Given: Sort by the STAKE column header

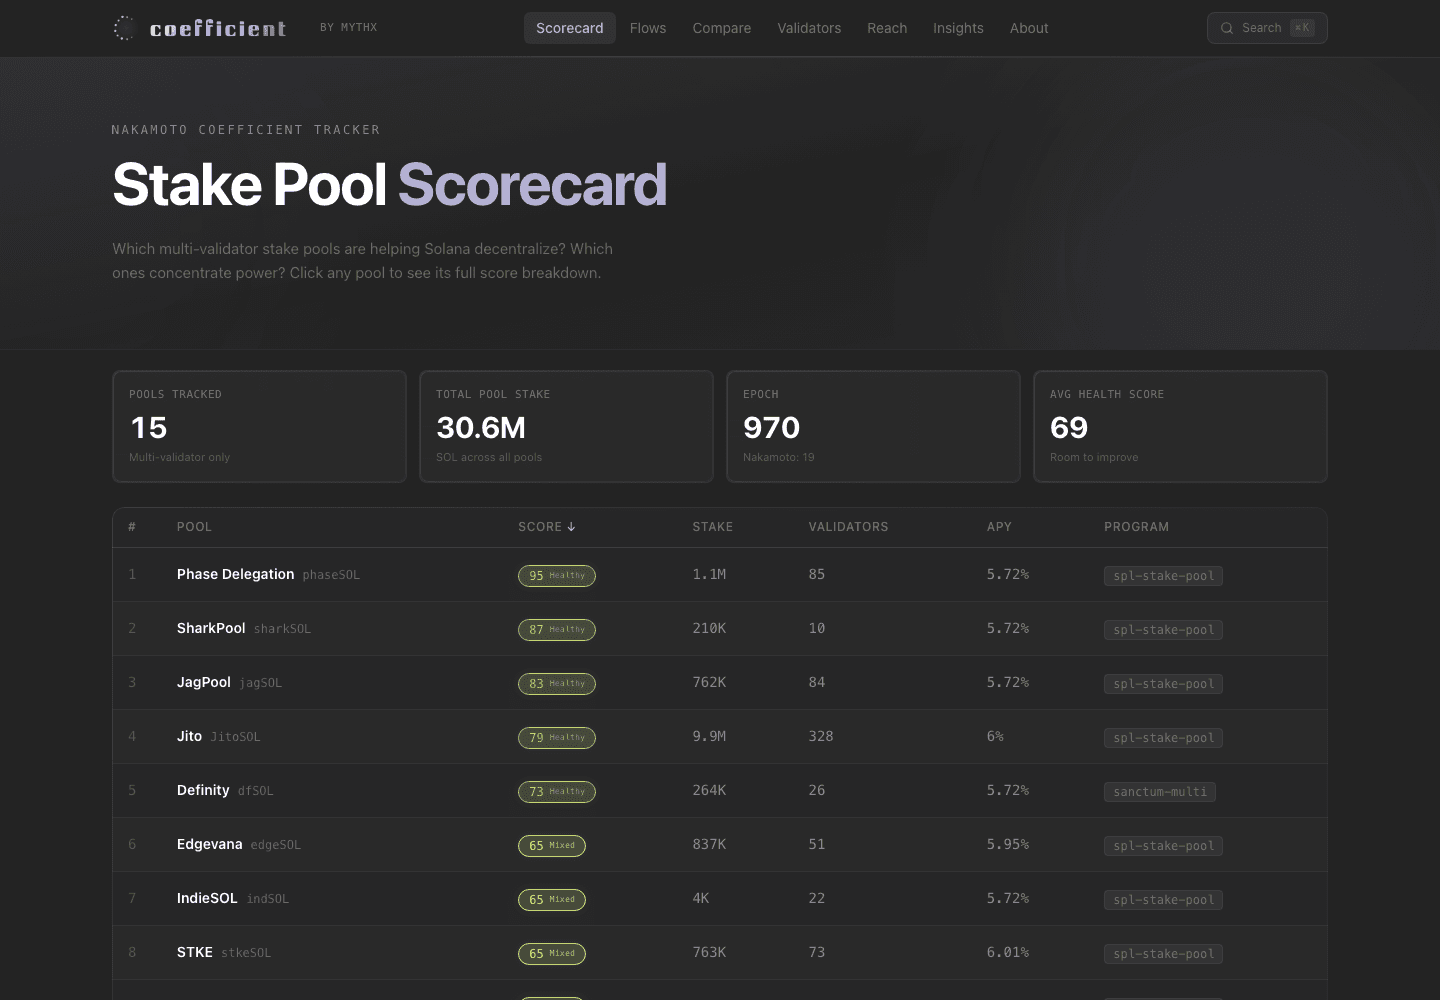Looking at the screenshot, I should 713,527.
